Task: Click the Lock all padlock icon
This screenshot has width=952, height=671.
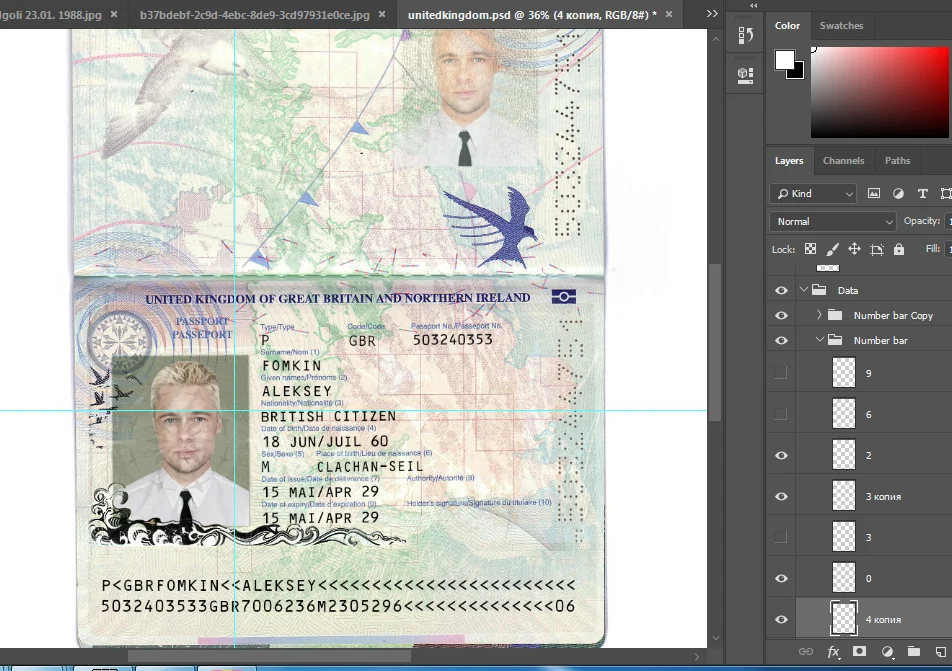Action: (x=899, y=249)
